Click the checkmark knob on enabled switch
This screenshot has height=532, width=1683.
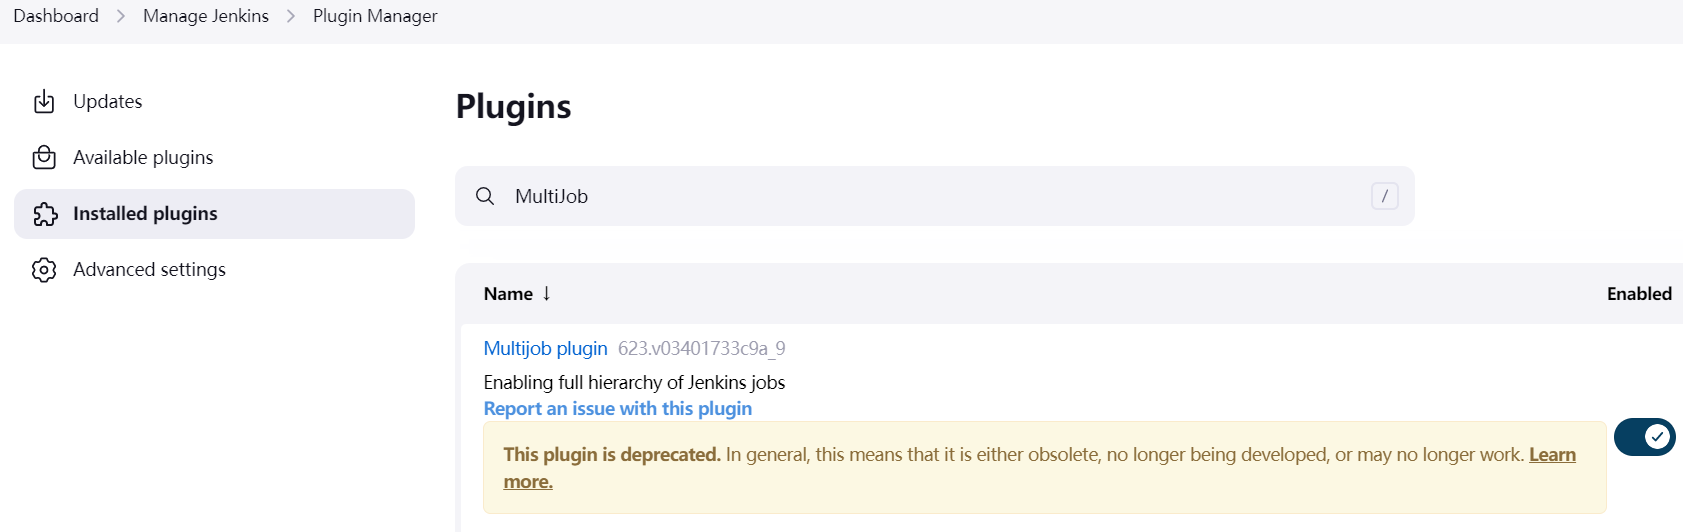coord(1658,437)
